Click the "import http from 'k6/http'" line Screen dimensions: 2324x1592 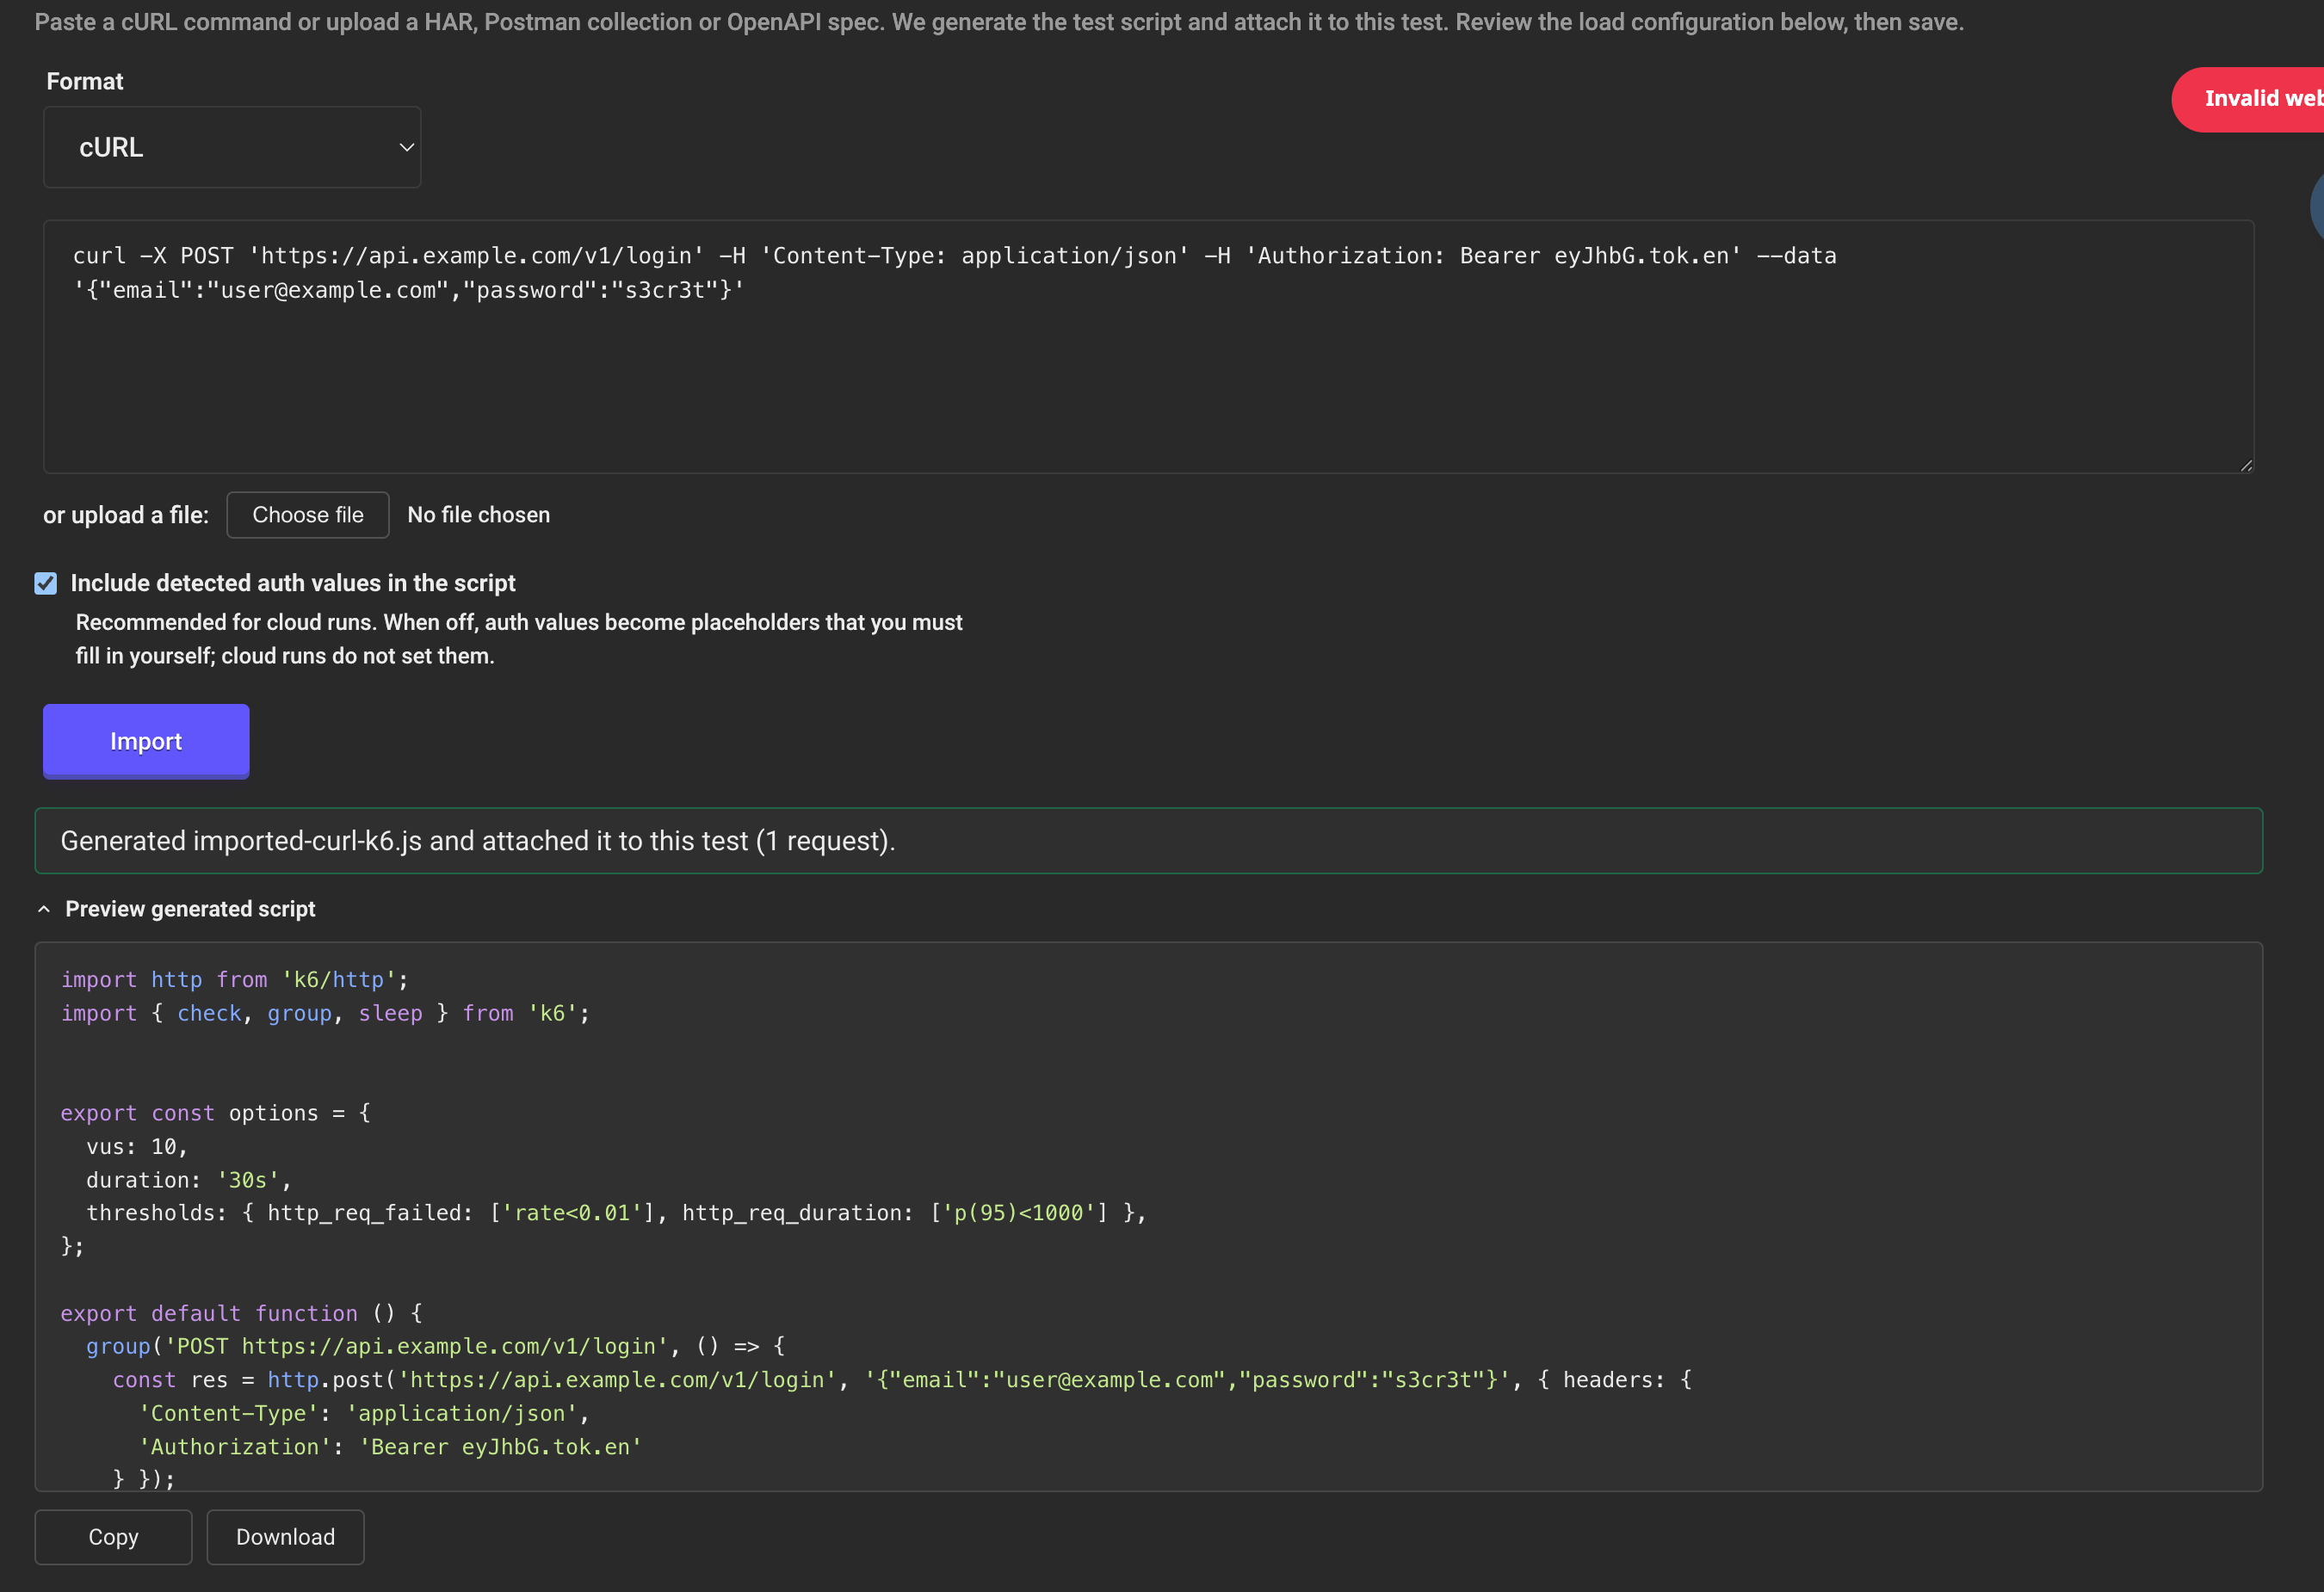pos(234,980)
